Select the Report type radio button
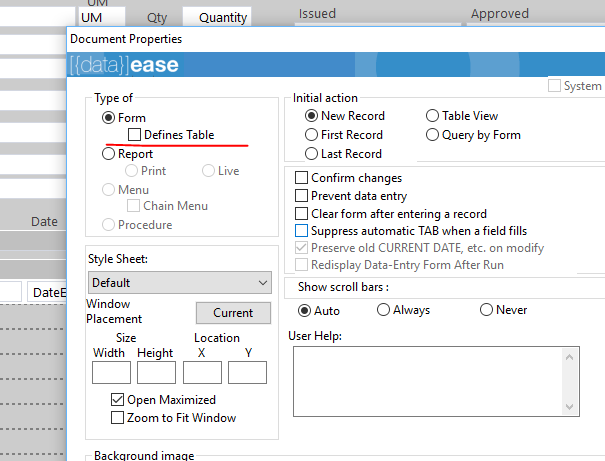 108,154
